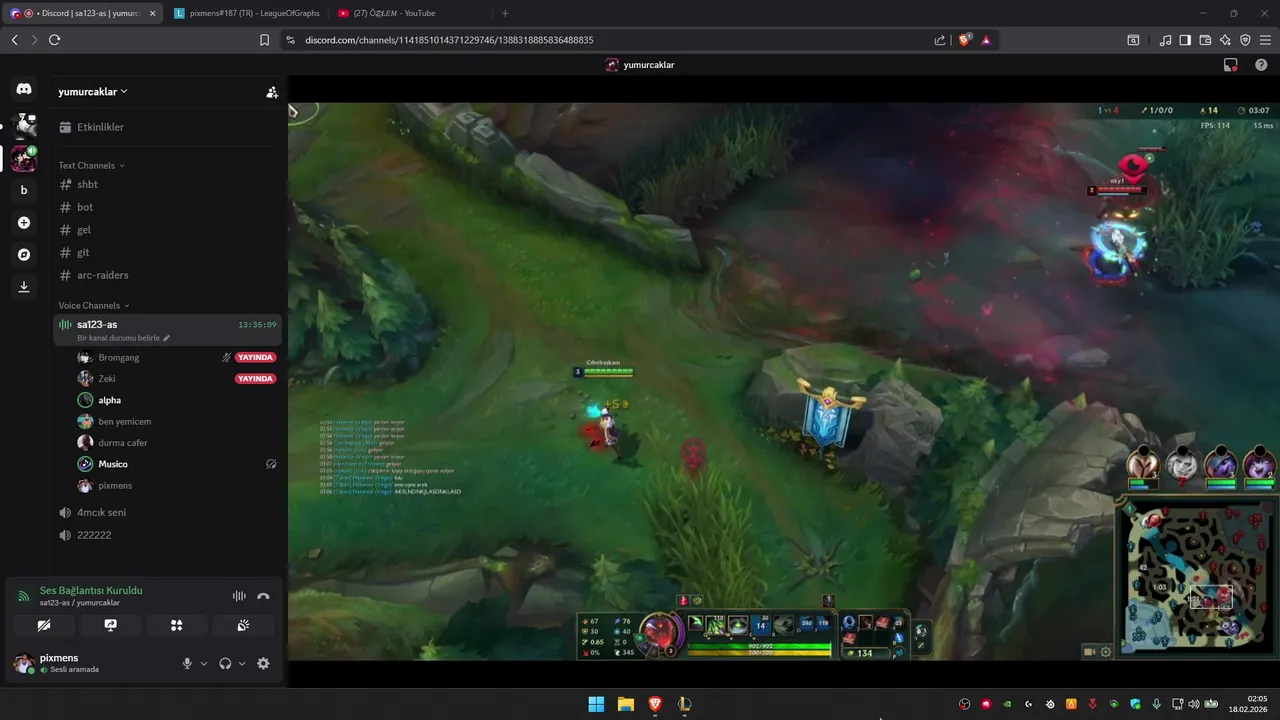
Task: Open Discord direct messages home icon
Action: coord(24,89)
